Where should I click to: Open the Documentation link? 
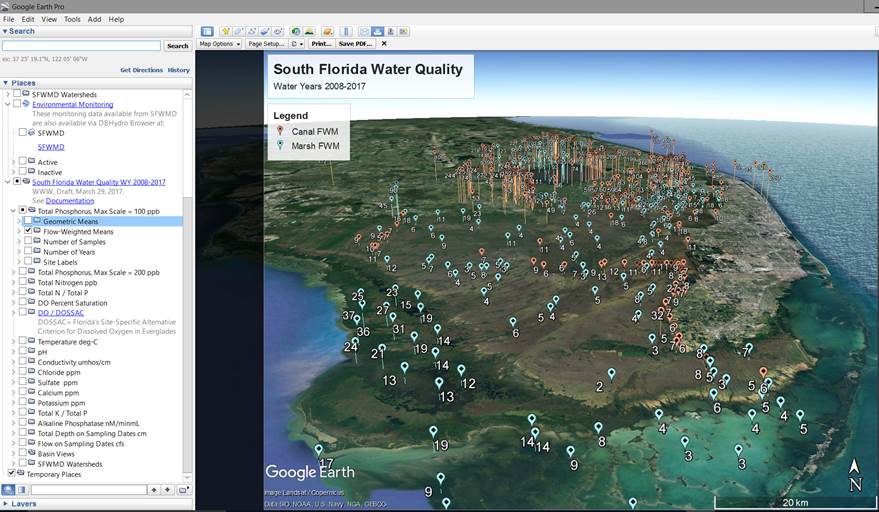point(70,201)
